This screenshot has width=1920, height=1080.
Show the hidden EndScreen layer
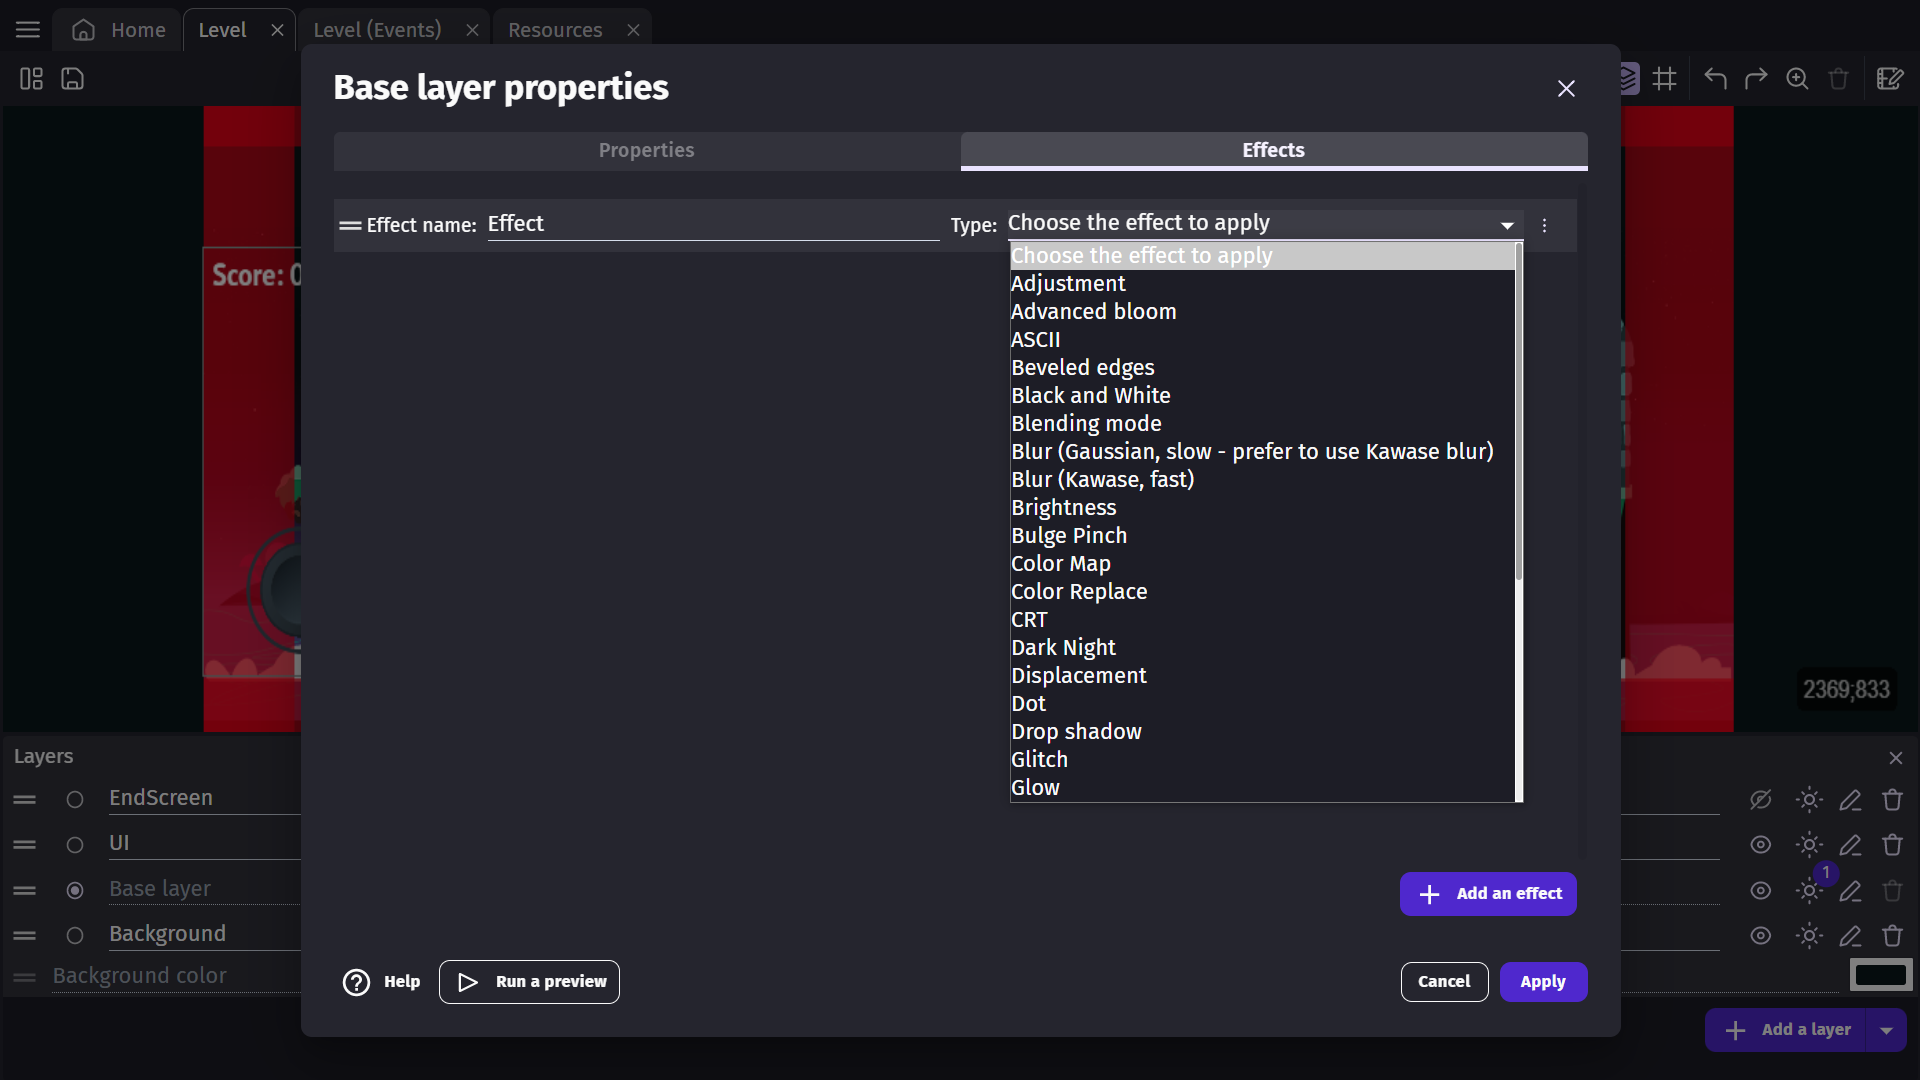(x=1760, y=800)
